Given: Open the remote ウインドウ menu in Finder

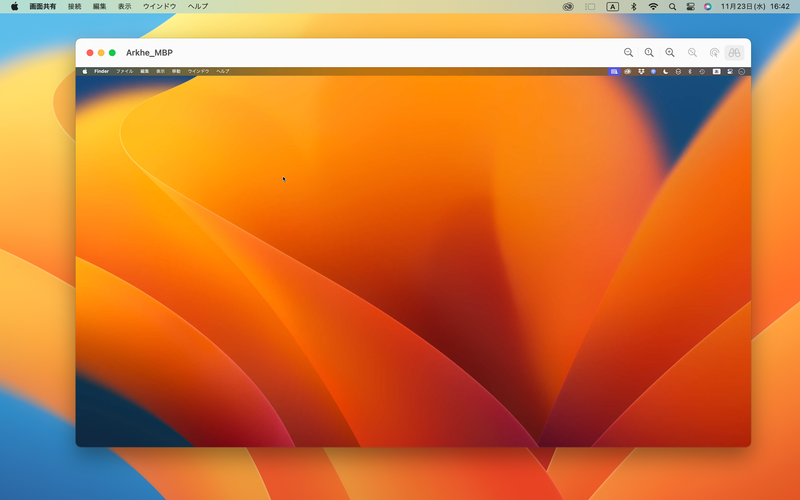Looking at the screenshot, I should click(x=198, y=71).
